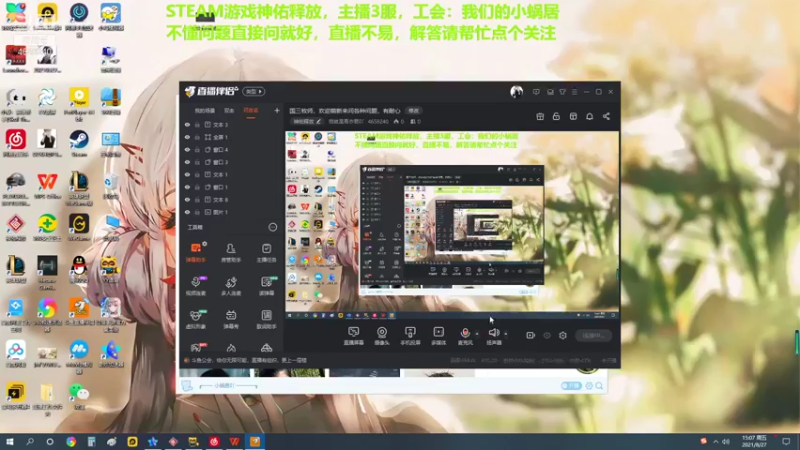Open the 读弹幕 tool
The height and width of the screenshot is (450, 800).
click(266, 286)
